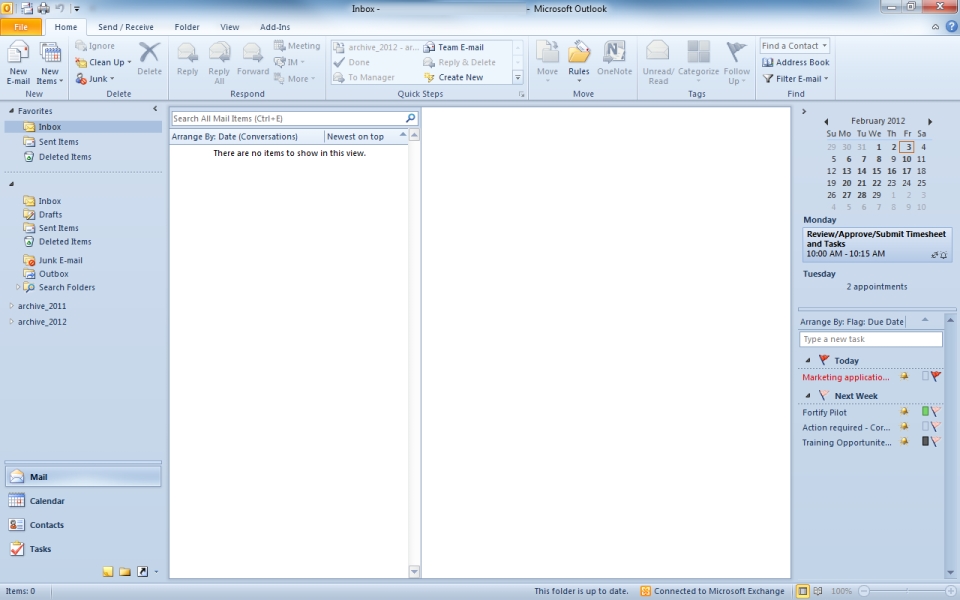
Task: Click the zoom slider in status bar
Action: click(x=907, y=591)
